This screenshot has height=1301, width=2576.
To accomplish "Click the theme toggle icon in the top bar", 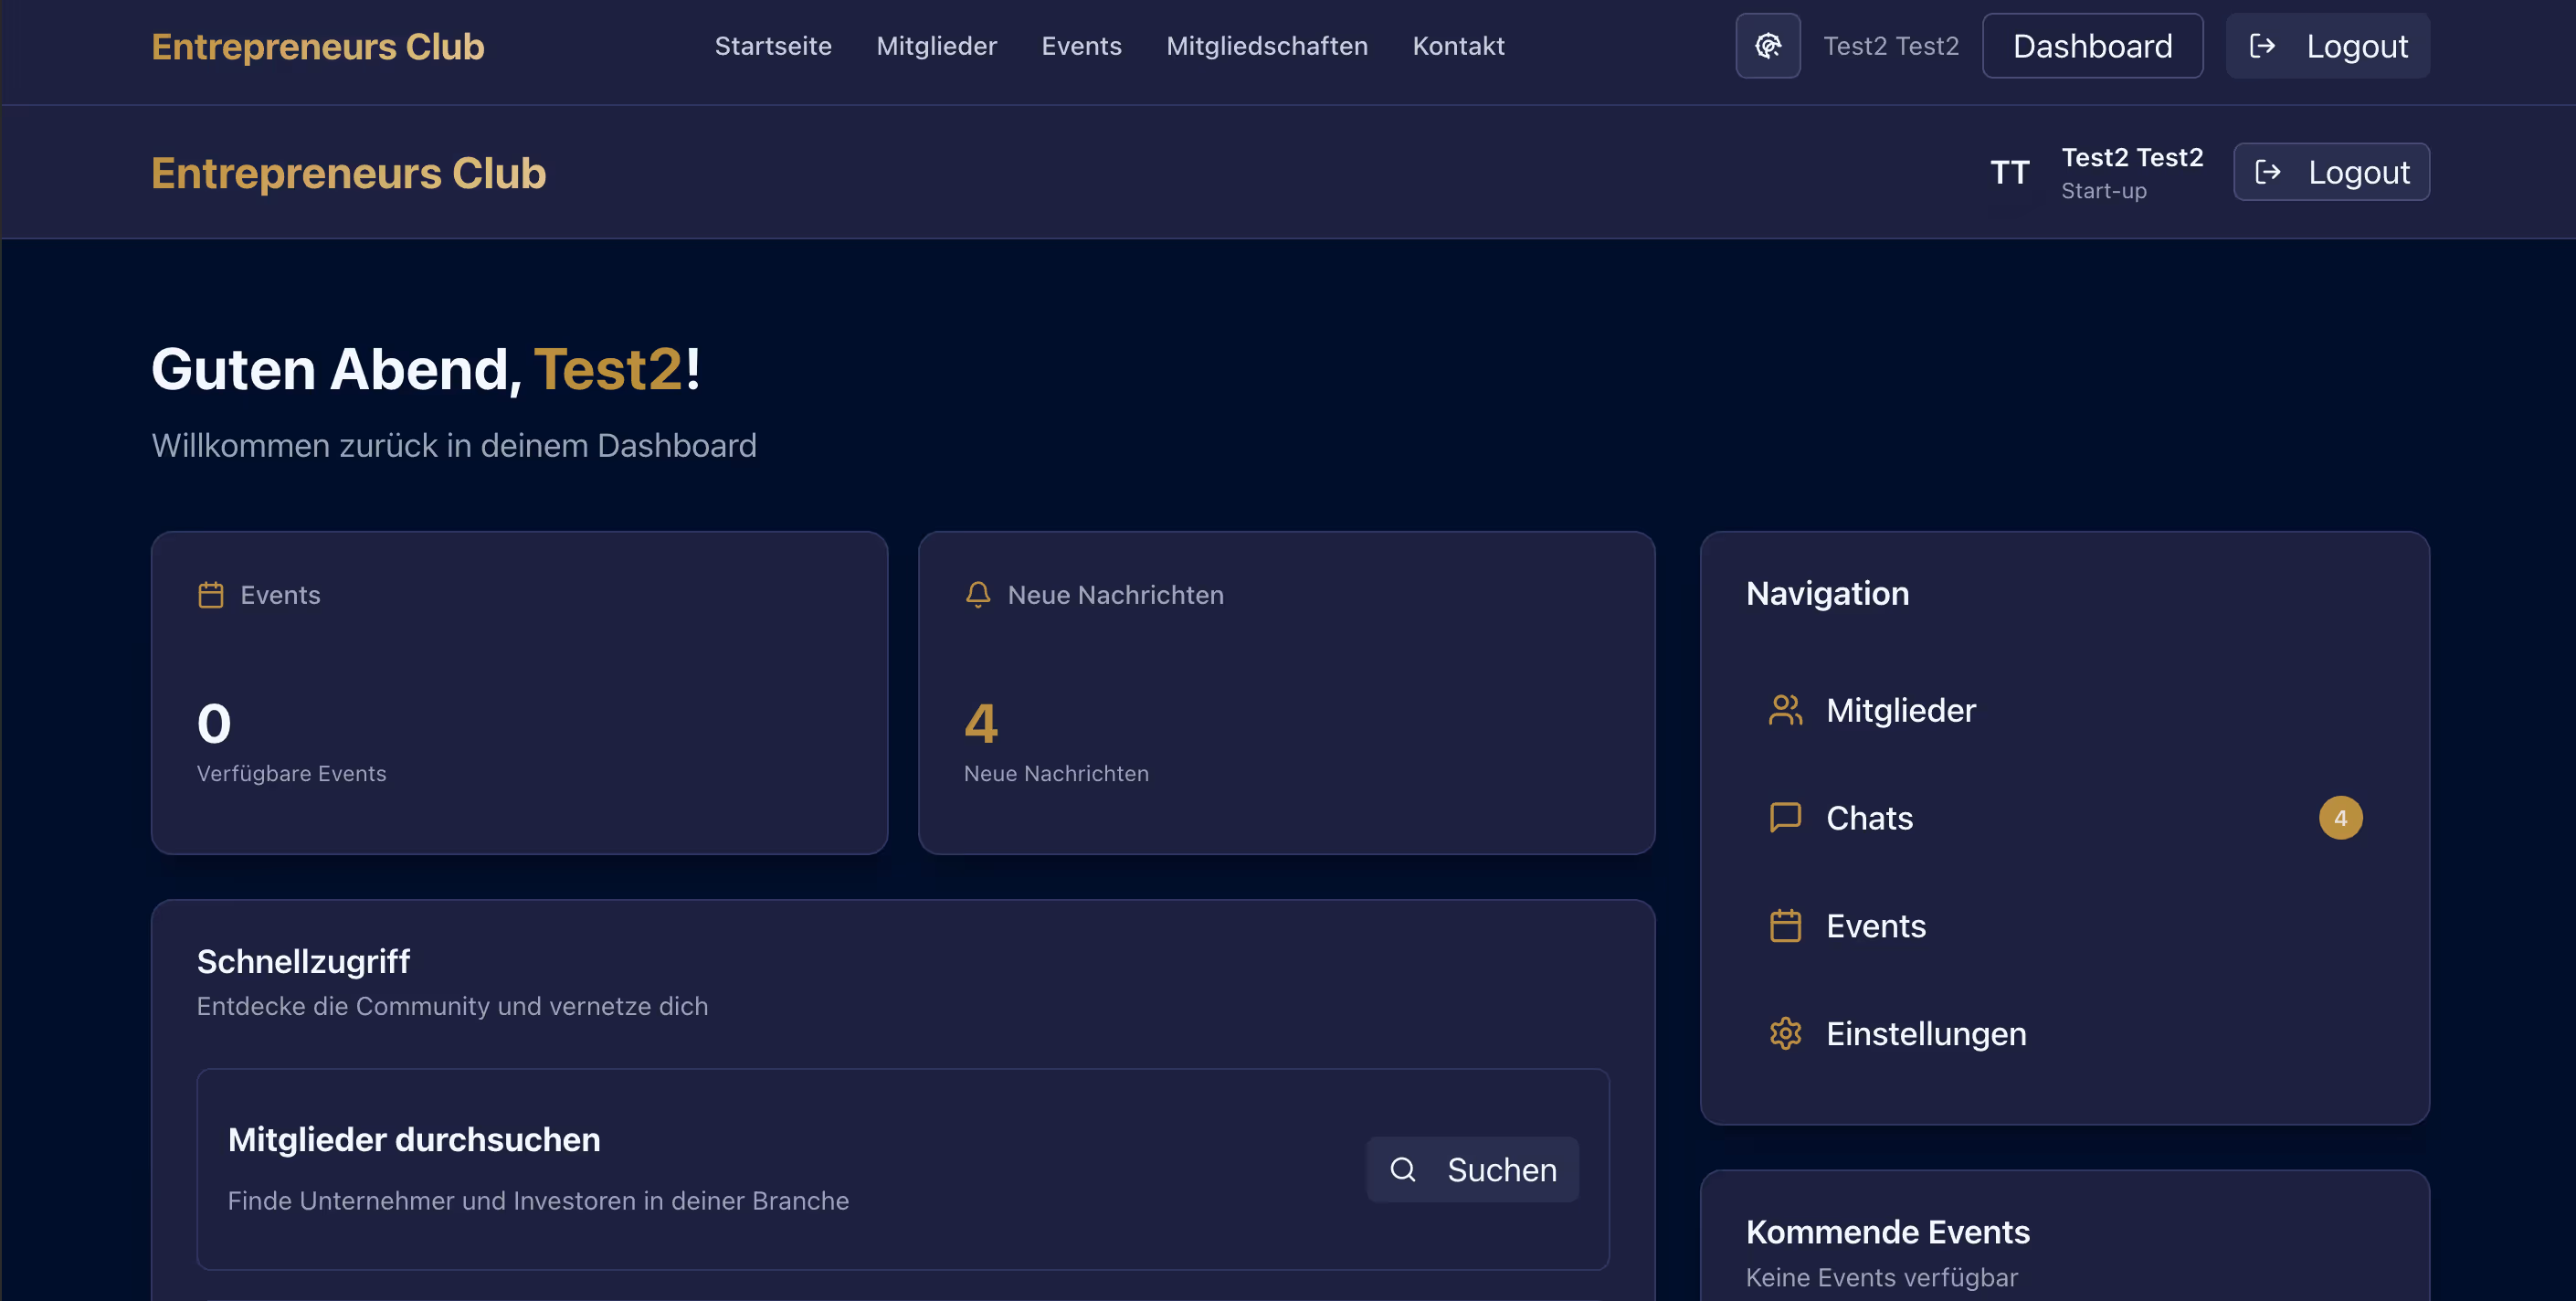I will (x=1767, y=46).
